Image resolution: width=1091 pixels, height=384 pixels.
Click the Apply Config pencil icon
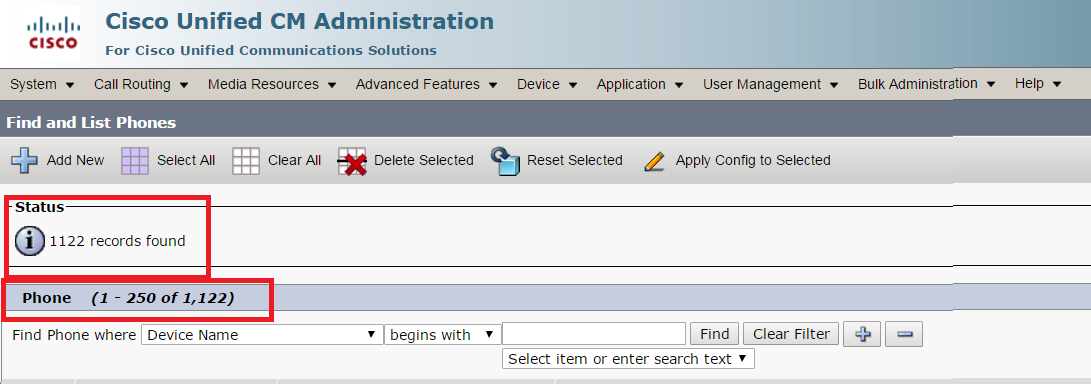(x=654, y=161)
